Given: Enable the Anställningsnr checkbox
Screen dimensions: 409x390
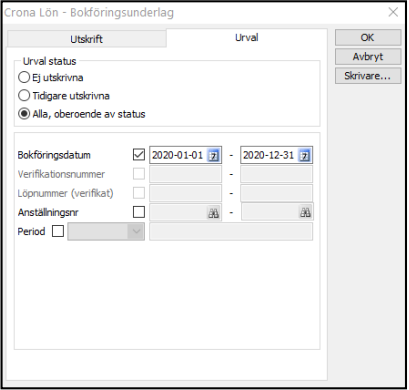Looking at the screenshot, I should pos(139,212).
